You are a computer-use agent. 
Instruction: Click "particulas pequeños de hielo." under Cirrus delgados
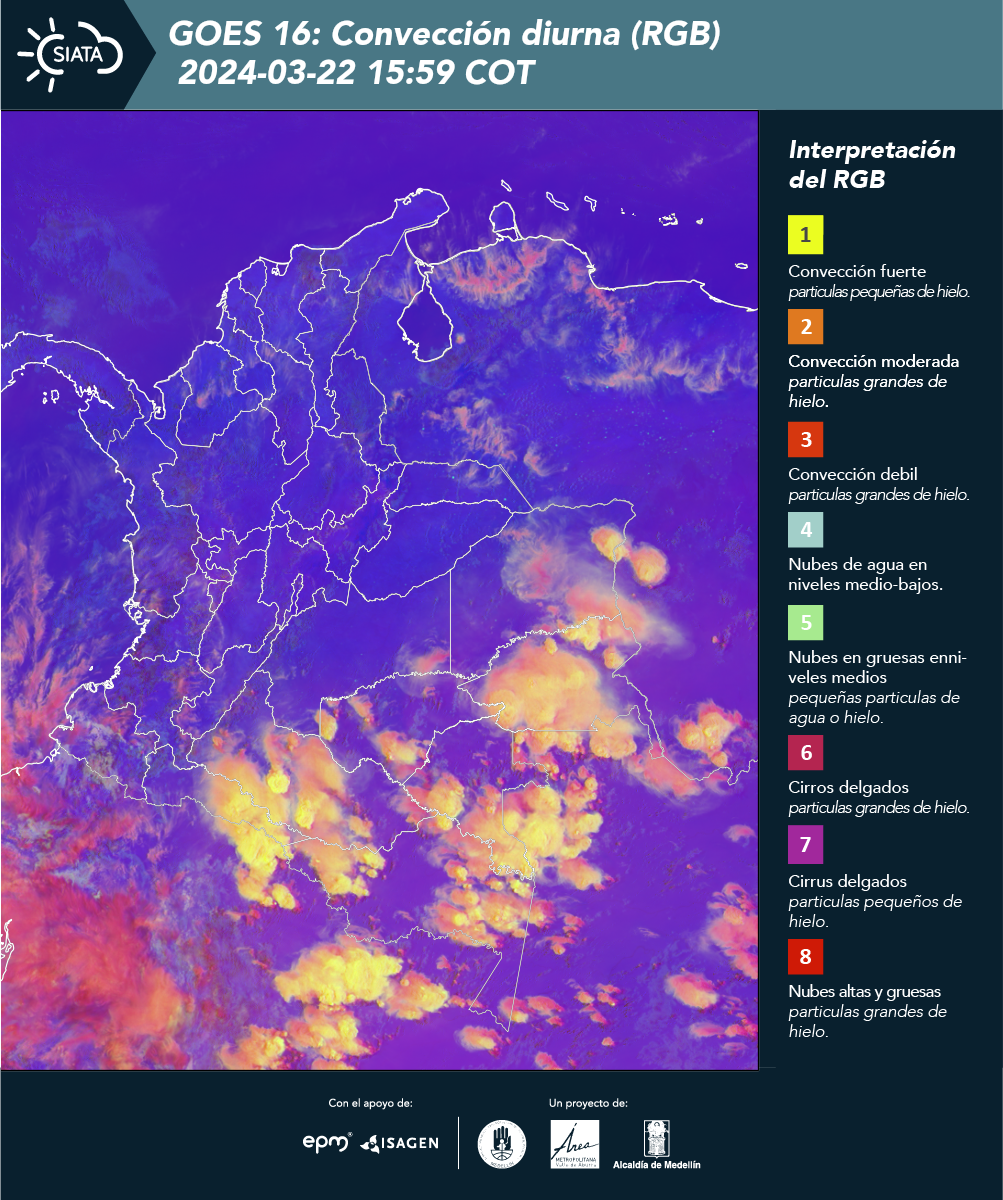coord(875,912)
